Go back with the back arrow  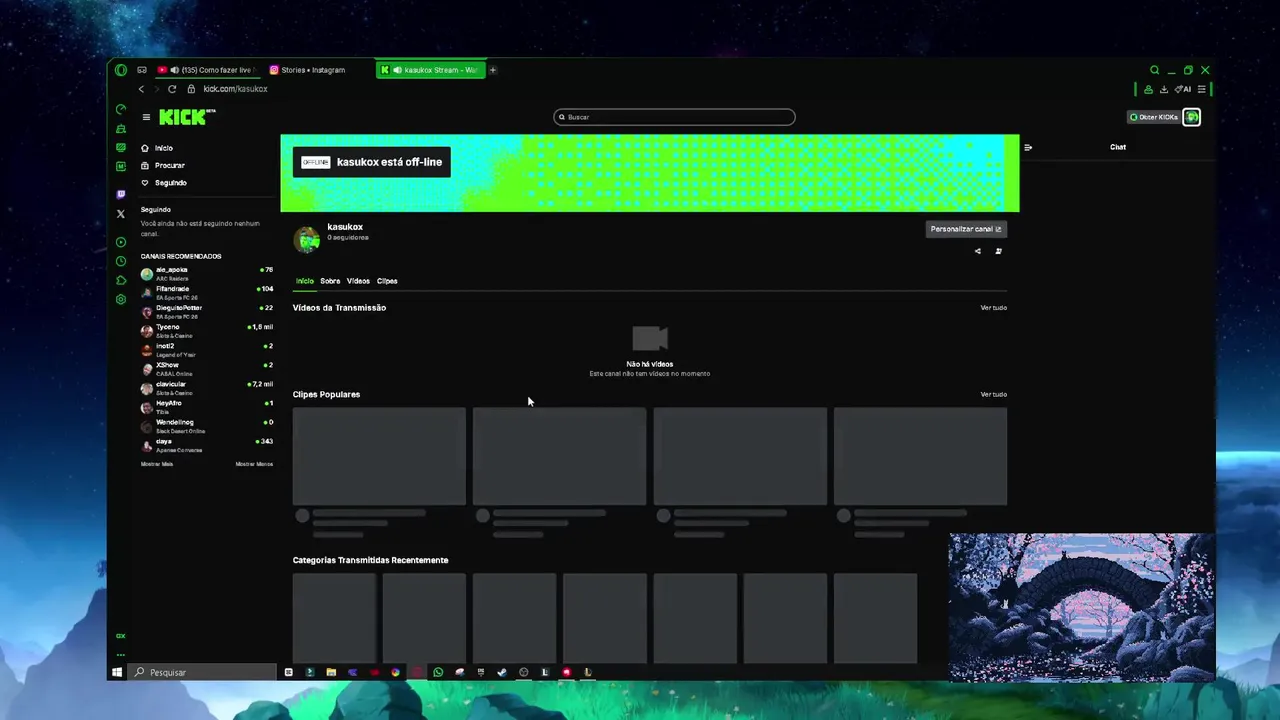click(x=141, y=89)
